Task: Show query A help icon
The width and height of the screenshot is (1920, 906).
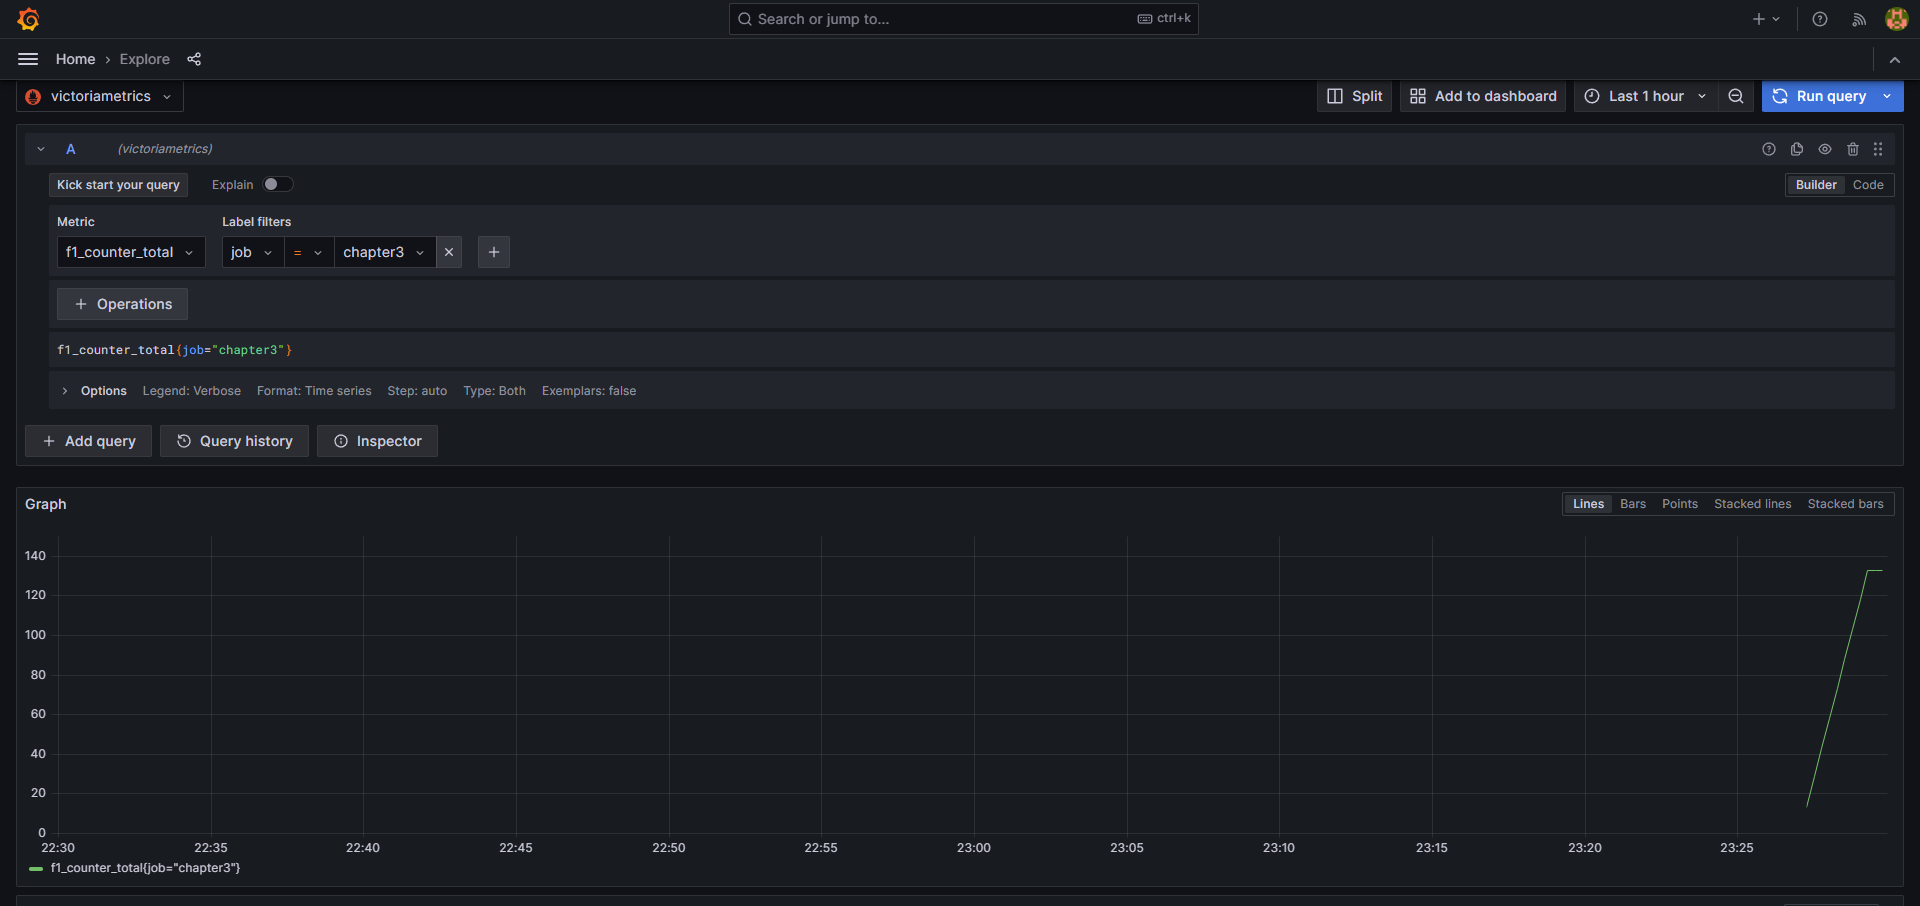Action: click(1769, 149)
